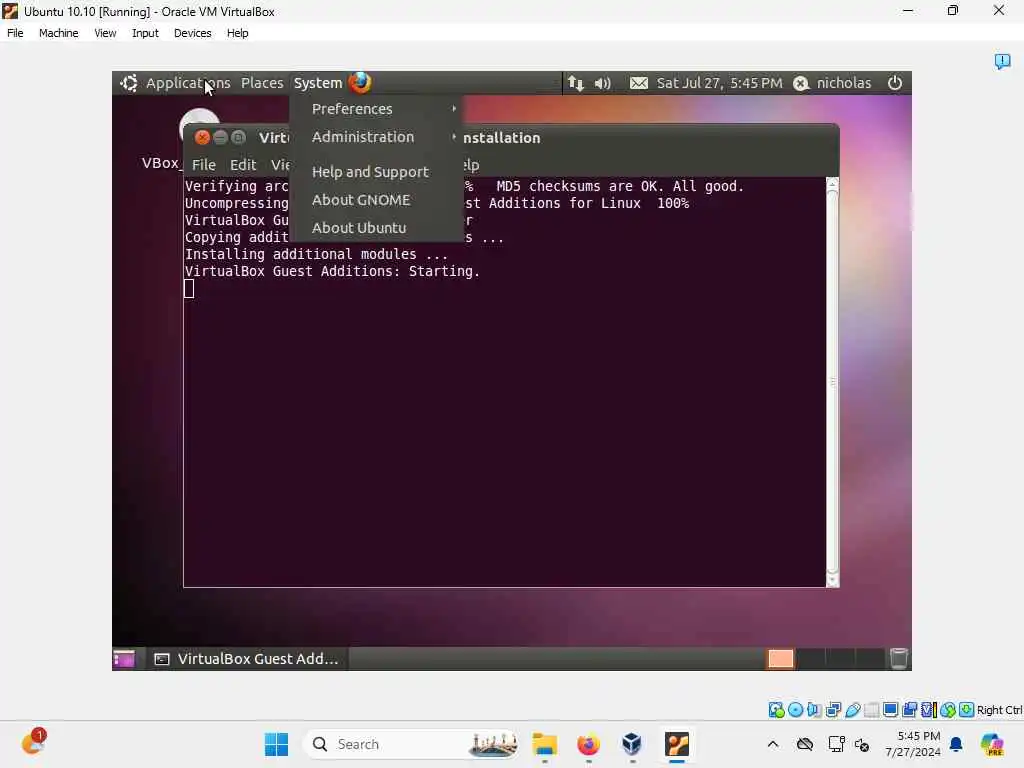The image size is (1024, 768).
Task: Click the shared folders status icon
Action: coord(871,710)
